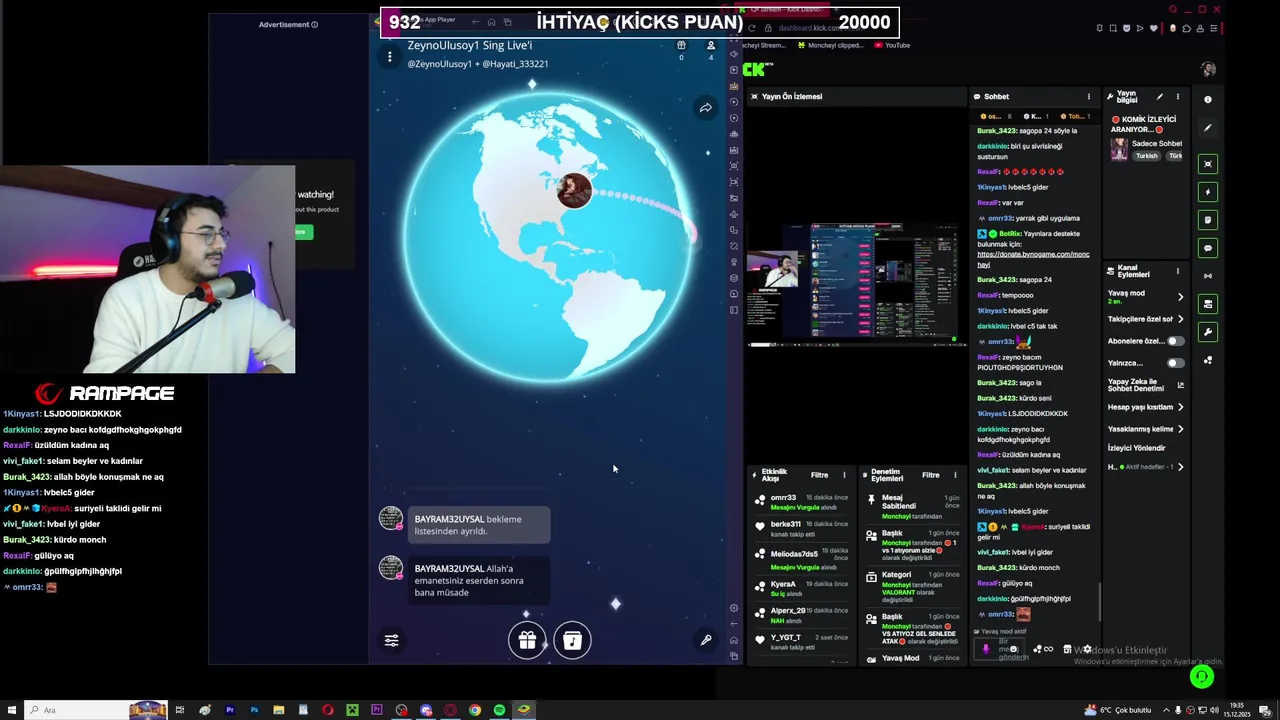Click Y_YGT_T entry in activity feed
1280x720 pixels.
click(x=803, y=642)
